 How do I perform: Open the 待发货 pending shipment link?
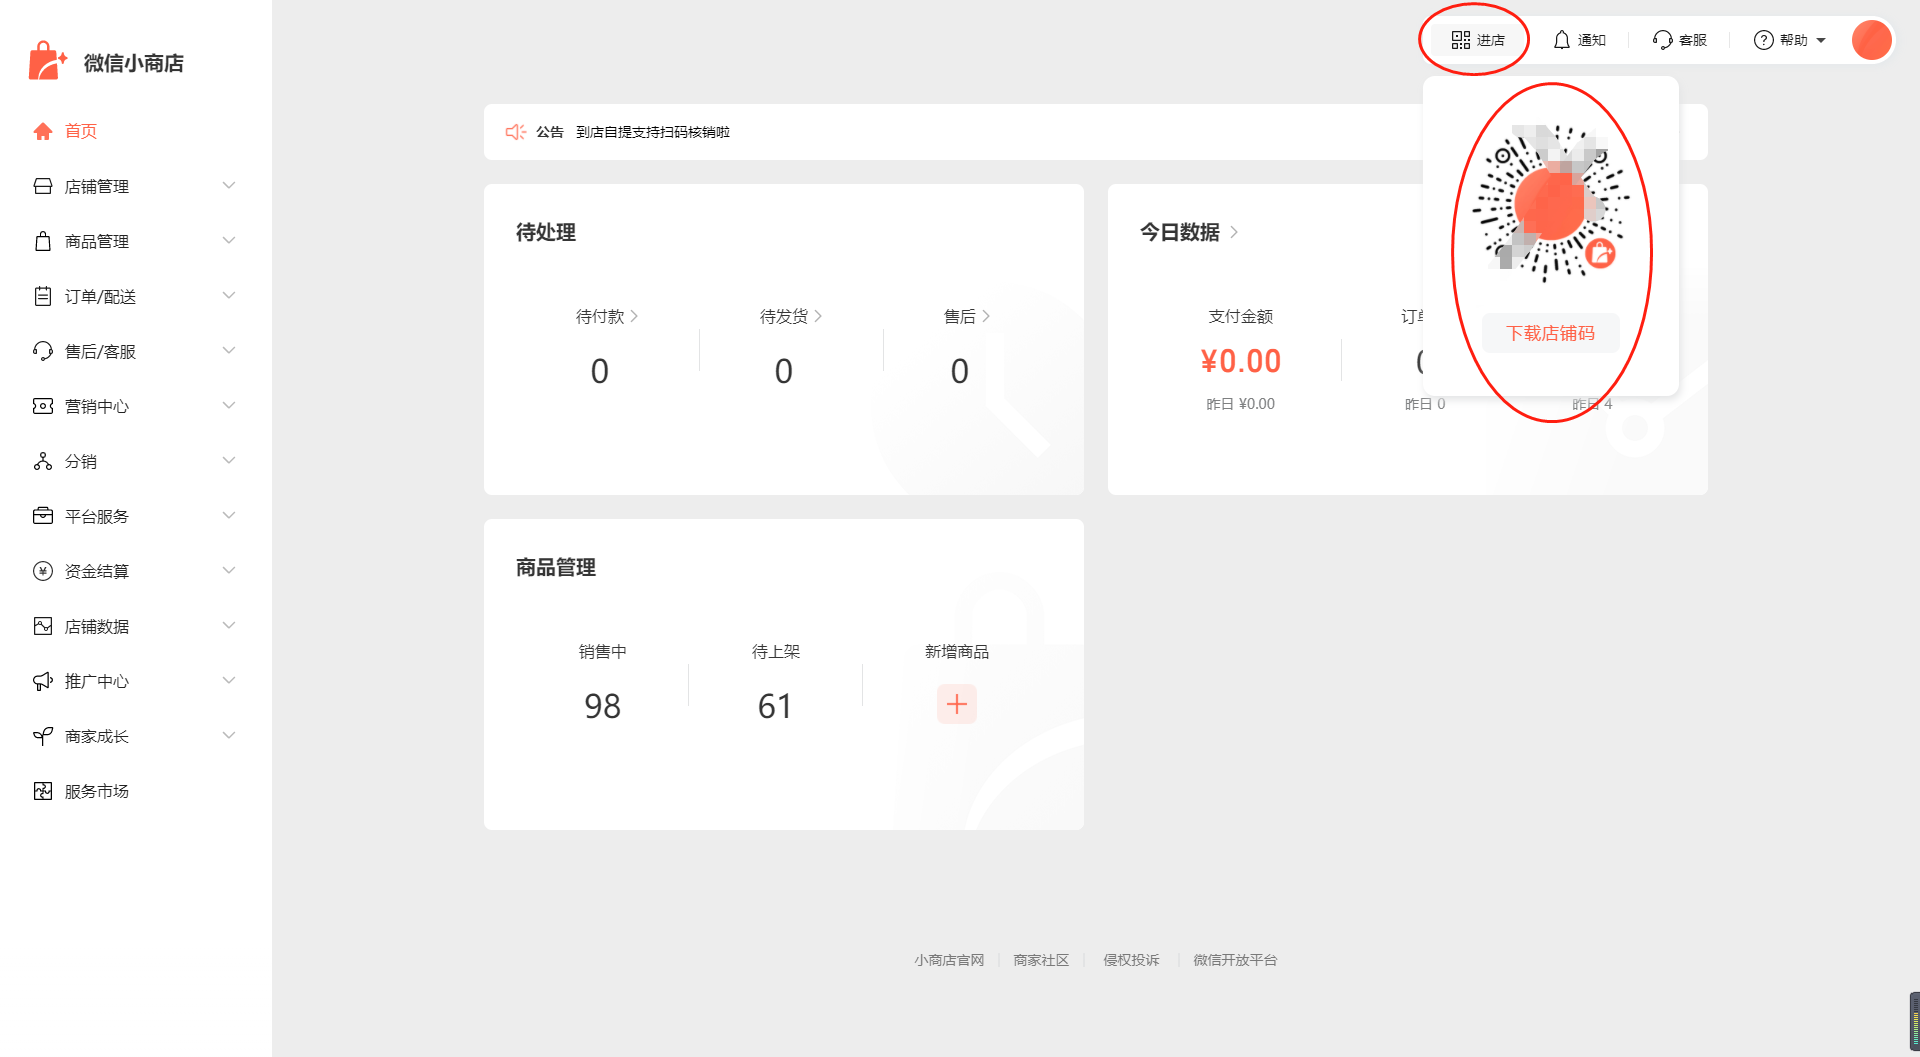791,316
